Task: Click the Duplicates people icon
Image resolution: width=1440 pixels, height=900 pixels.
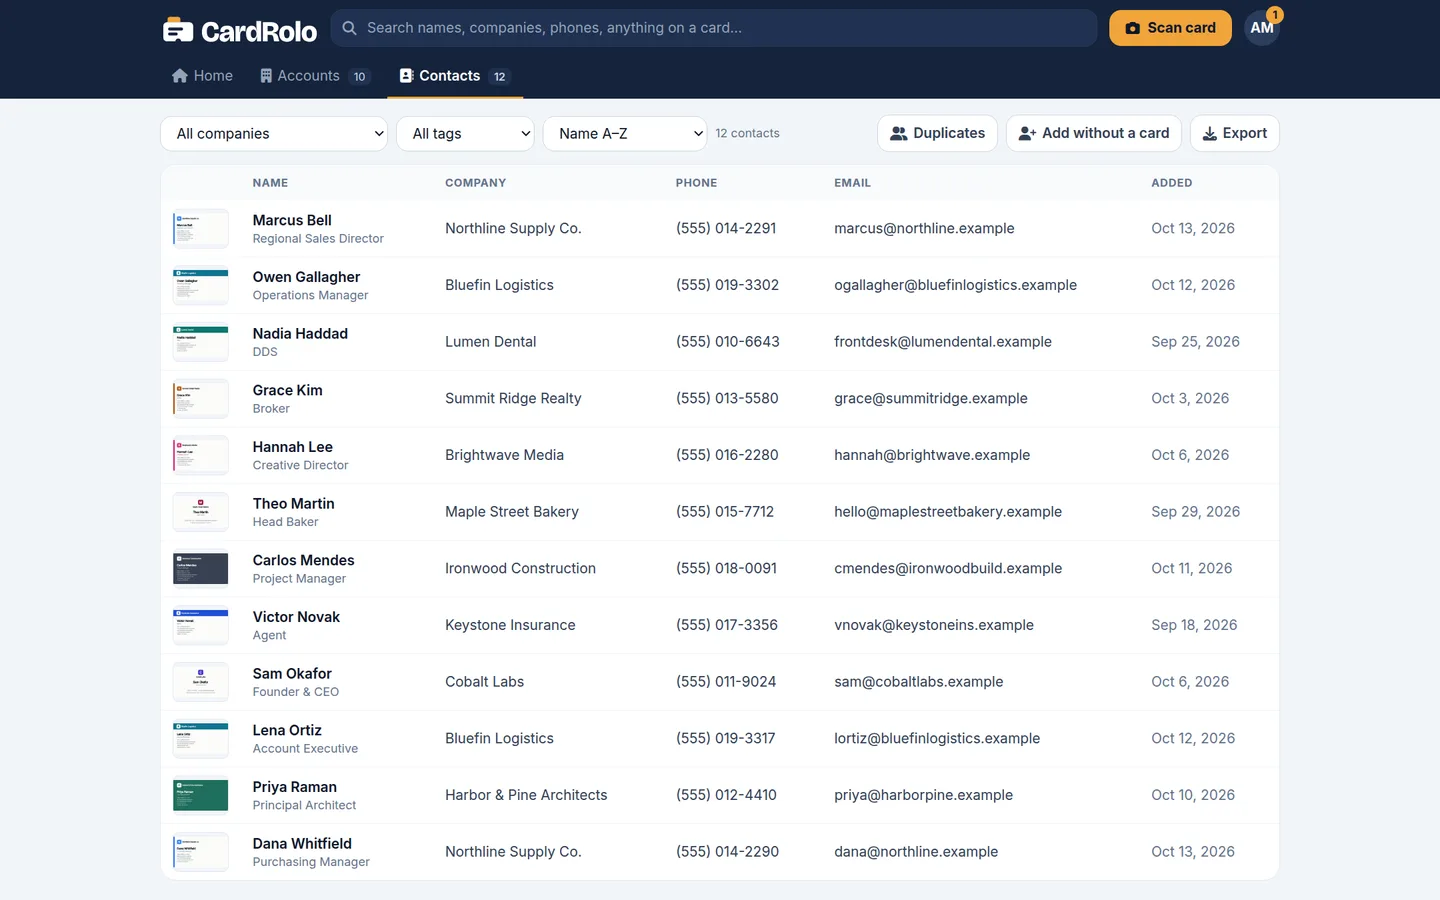Action: 899,133
